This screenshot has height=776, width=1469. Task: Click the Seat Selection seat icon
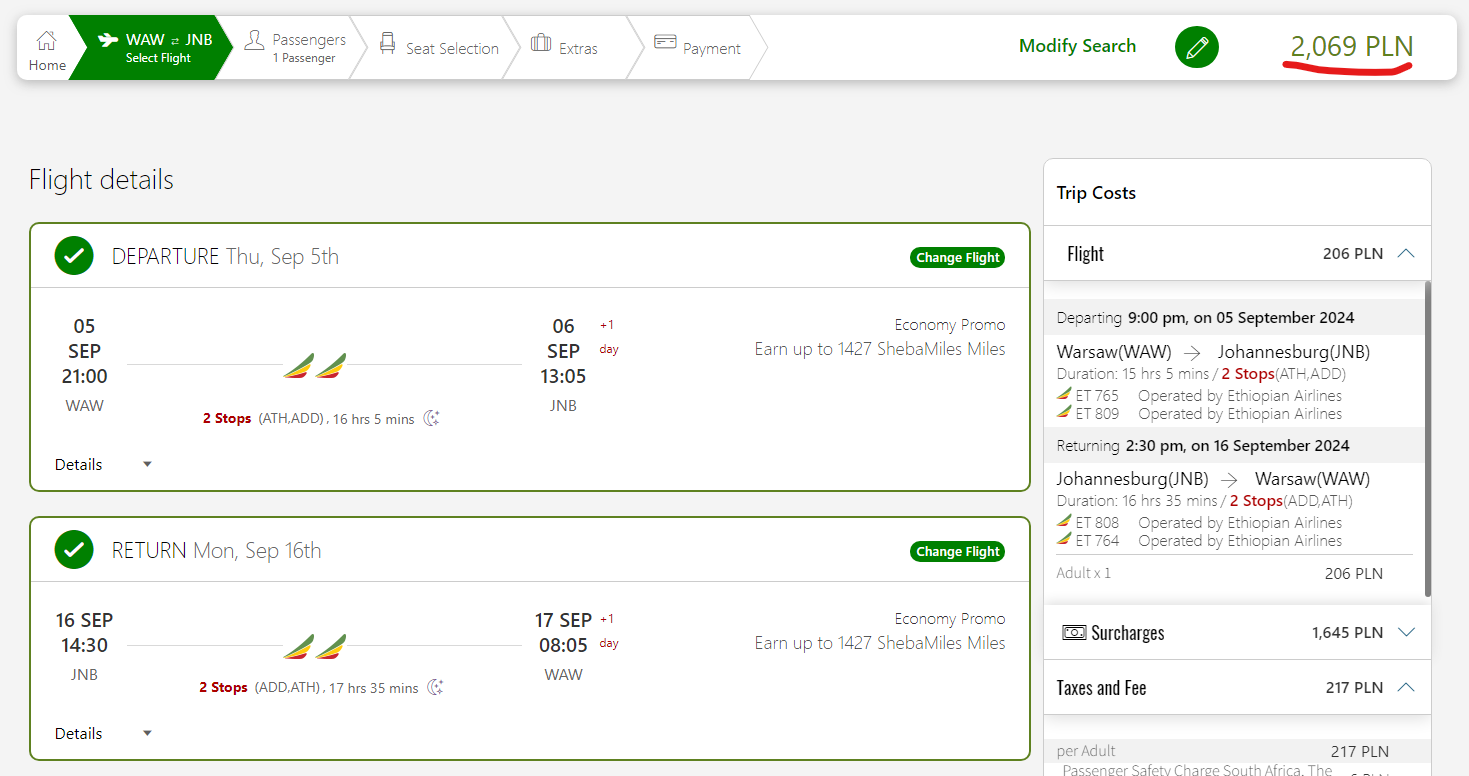coord(387,43)
